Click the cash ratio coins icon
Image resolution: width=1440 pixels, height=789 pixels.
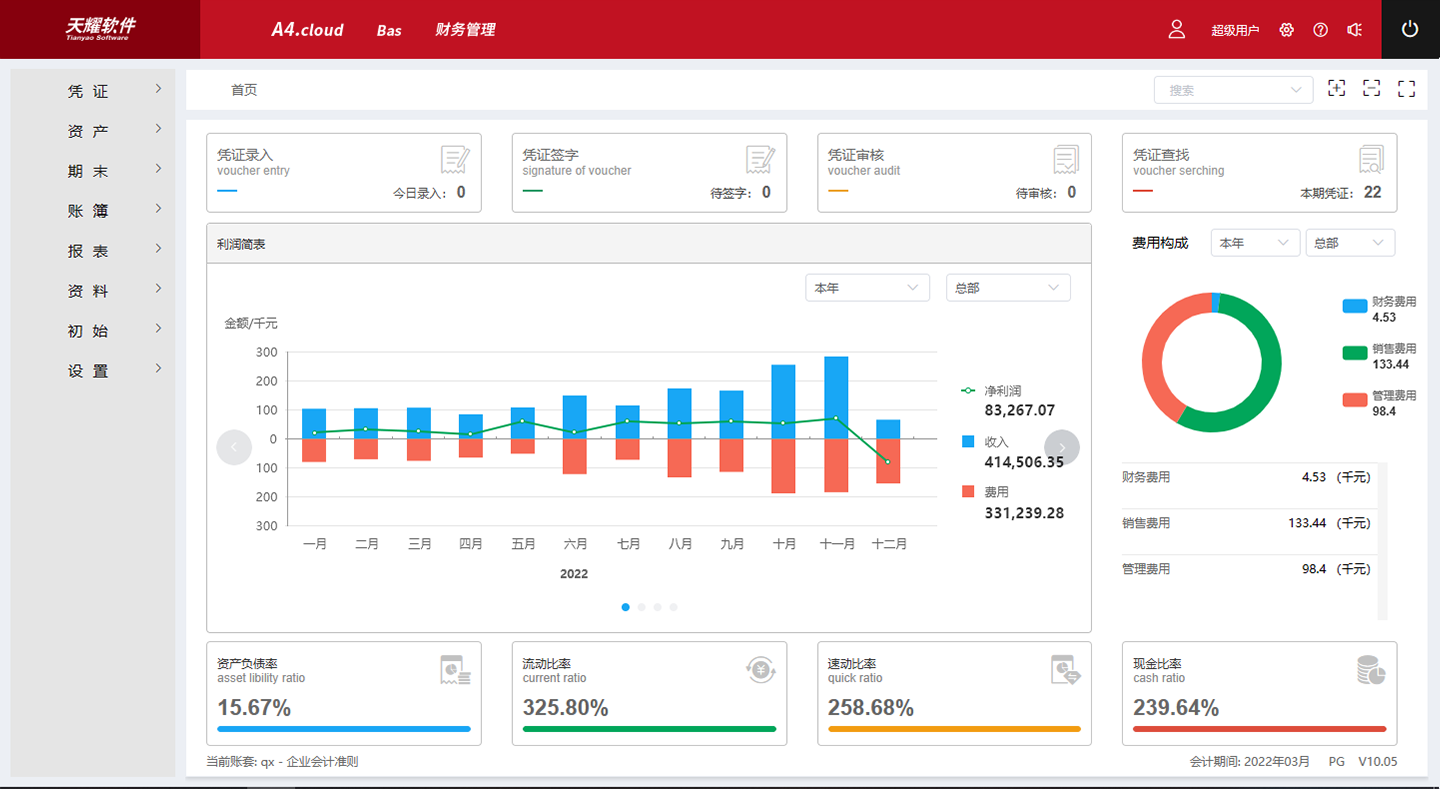point(1371,670)
